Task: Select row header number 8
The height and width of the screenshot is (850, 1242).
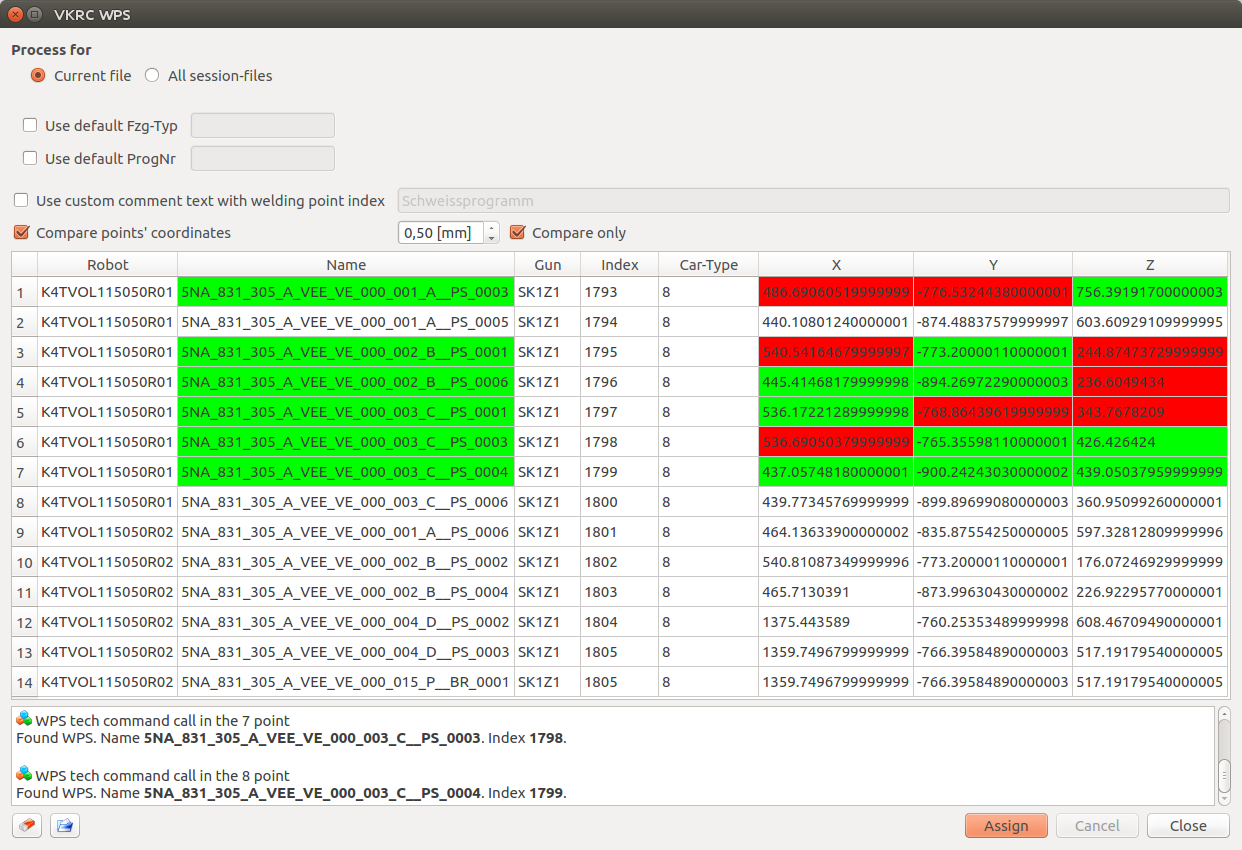Action: [x=25, y=502]
